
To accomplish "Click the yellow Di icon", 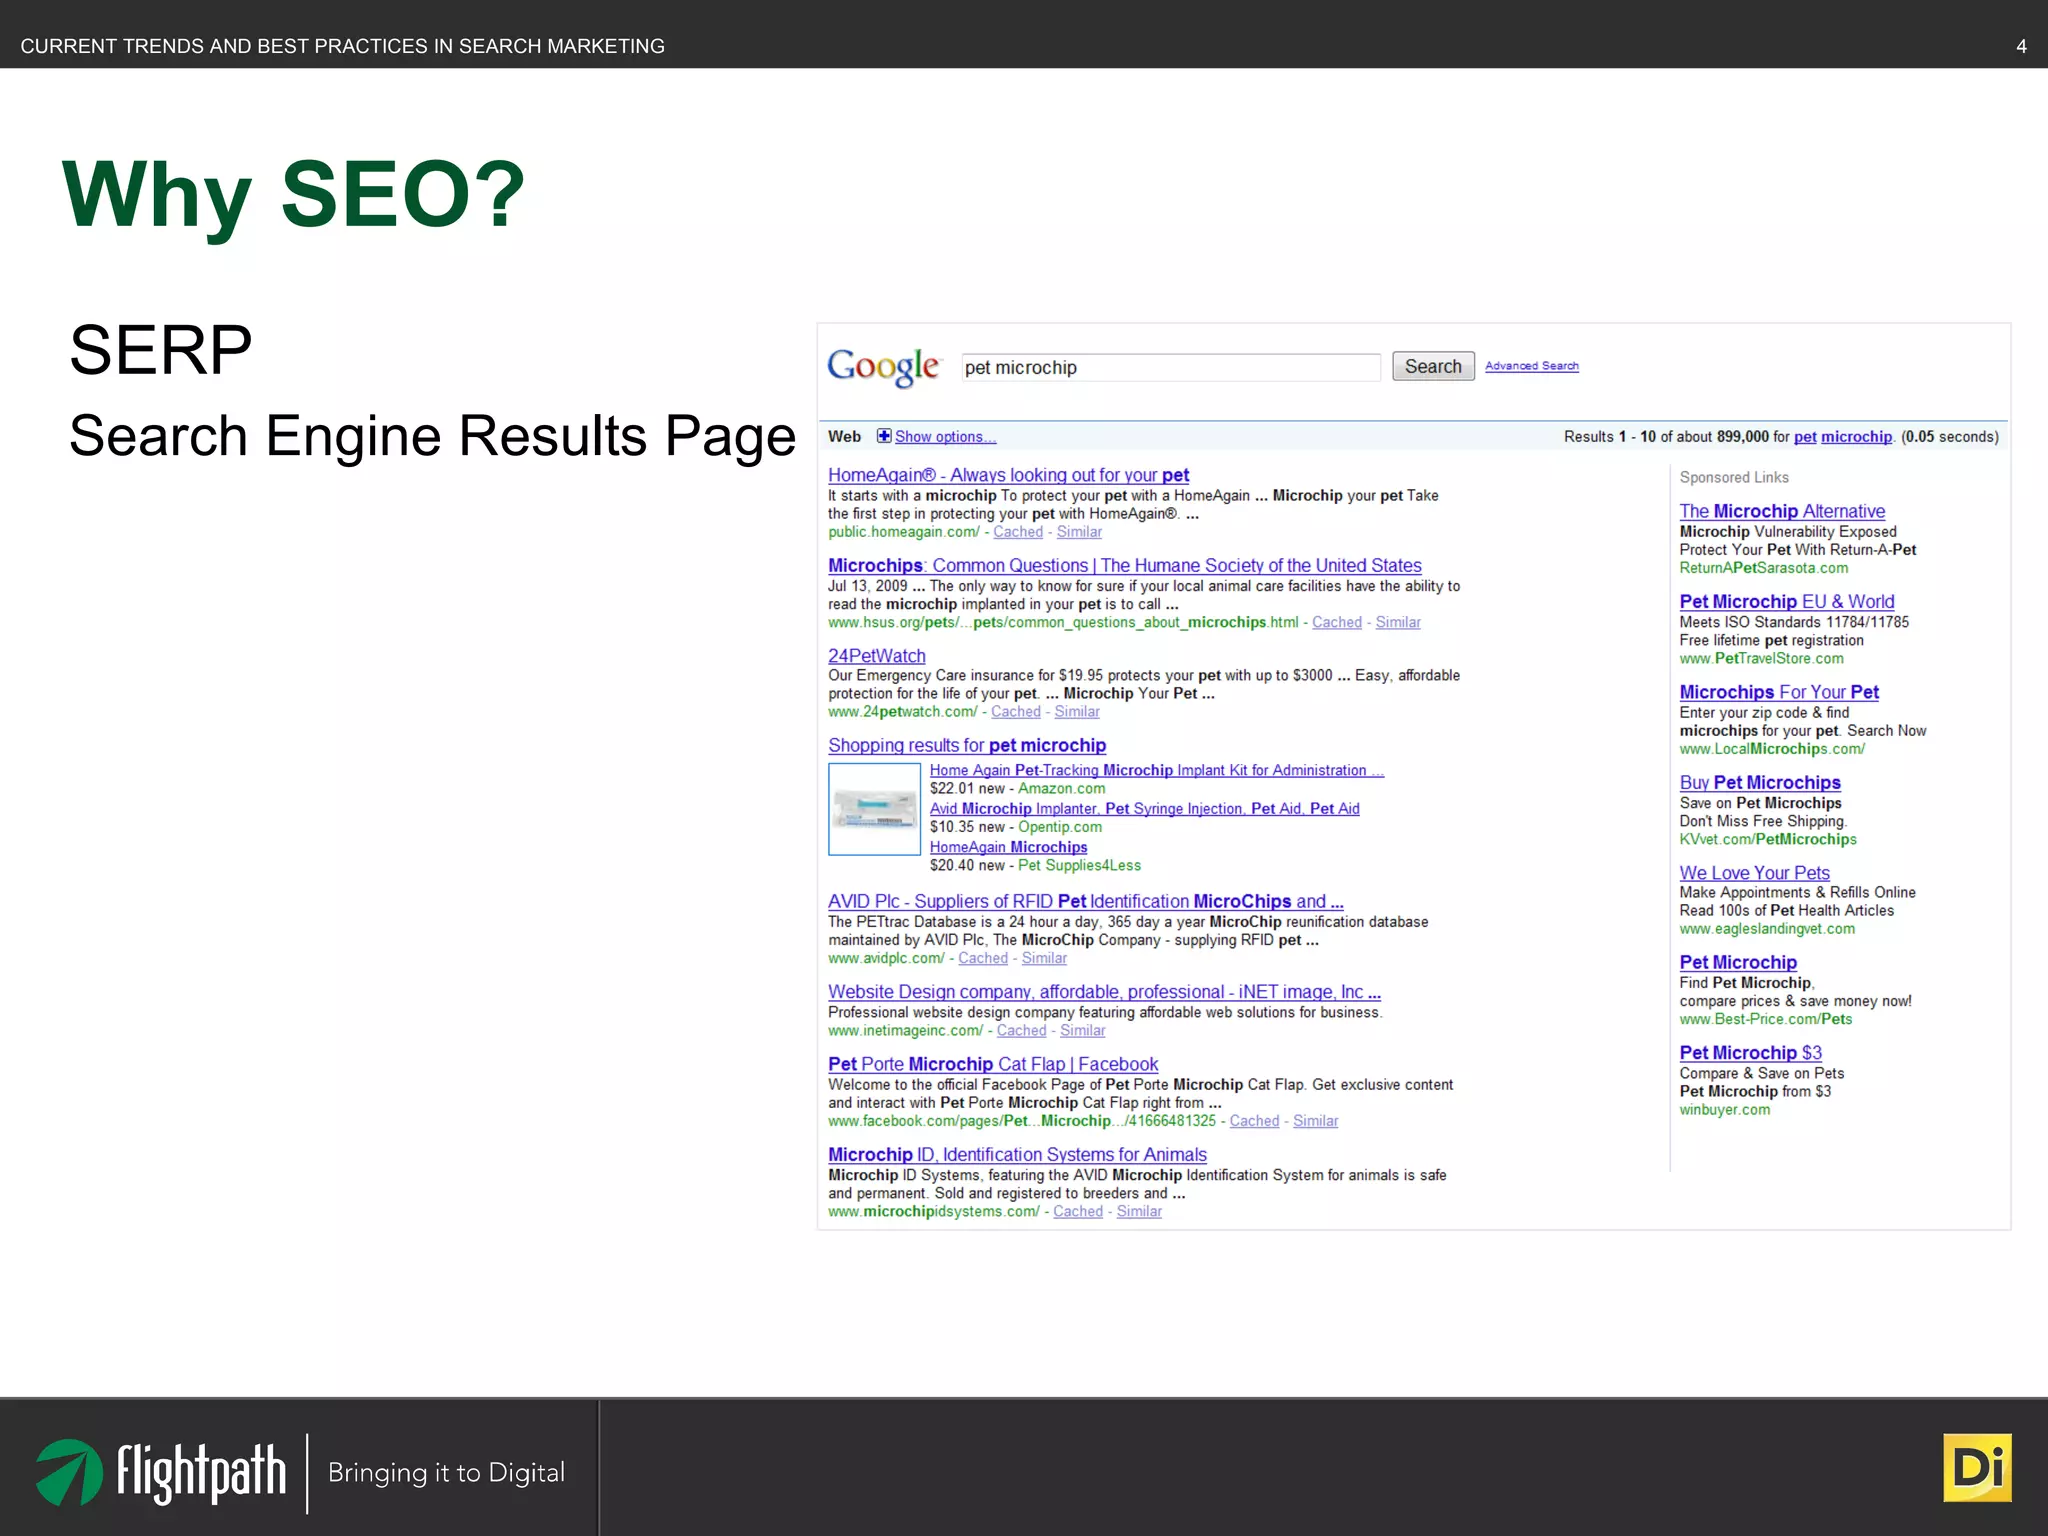I will pos(1977,1468).
